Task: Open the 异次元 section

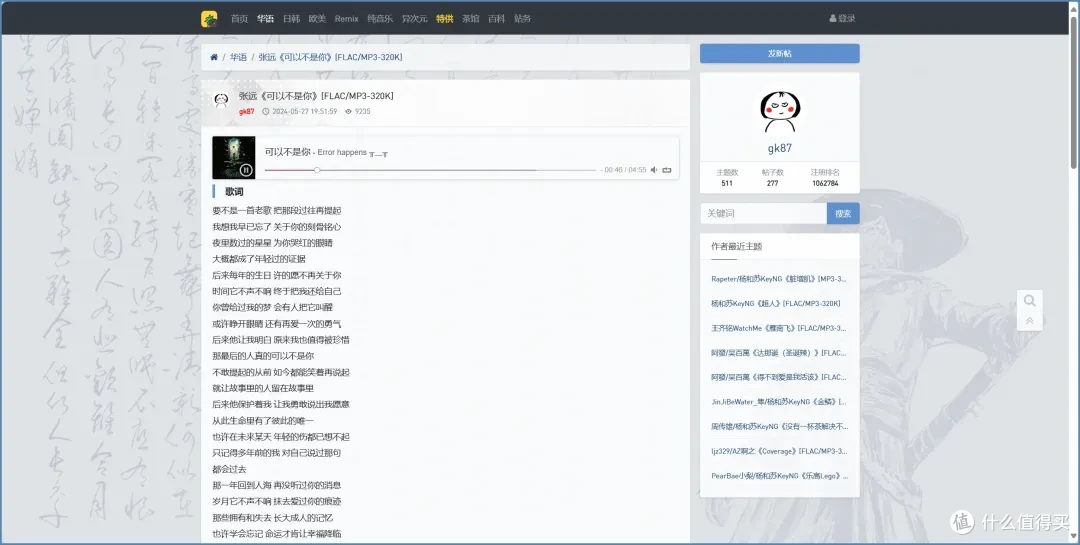Action: tap(415, 19)
